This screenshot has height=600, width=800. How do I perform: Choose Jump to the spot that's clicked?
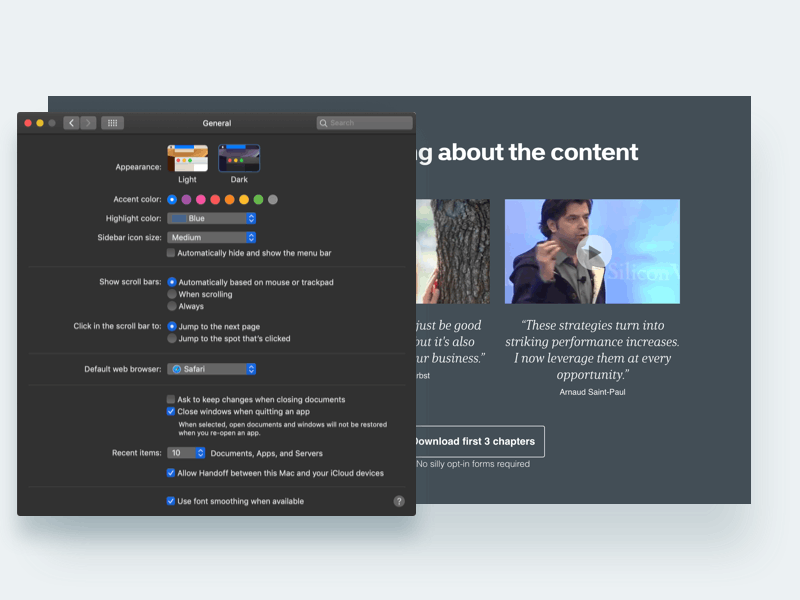[171, 336]
